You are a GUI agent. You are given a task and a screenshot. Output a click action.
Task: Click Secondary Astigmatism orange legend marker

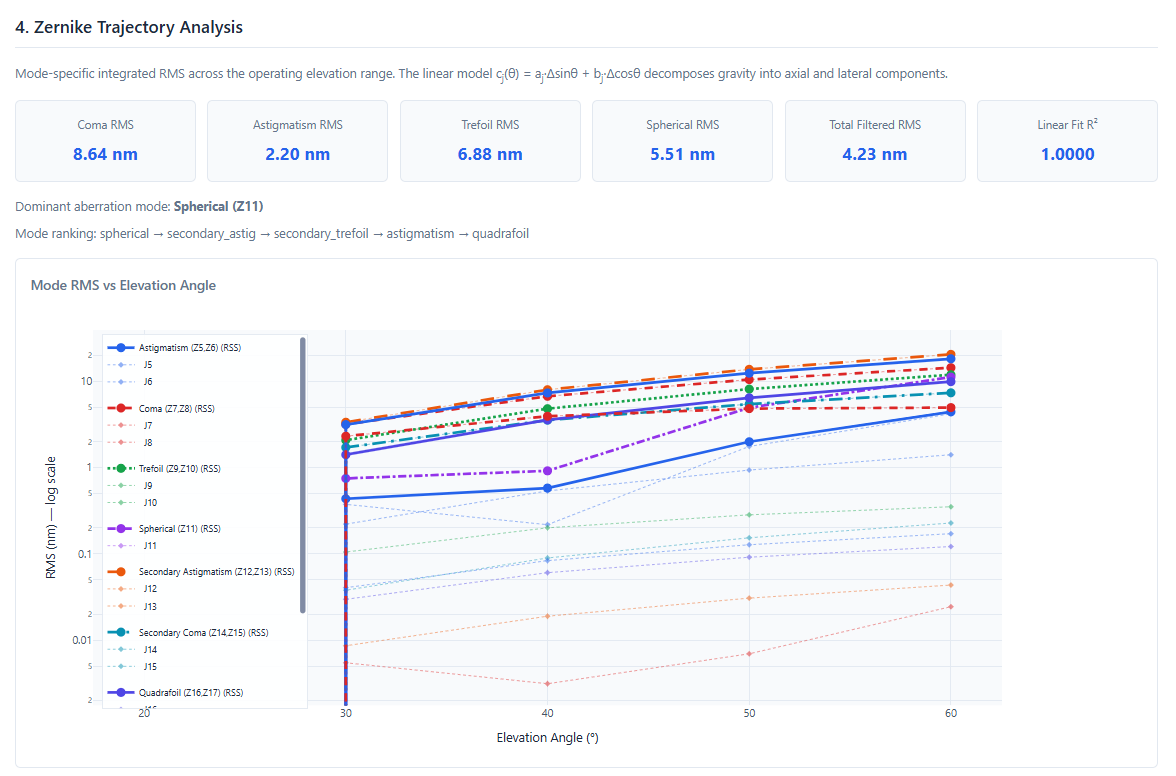[121, 572]
